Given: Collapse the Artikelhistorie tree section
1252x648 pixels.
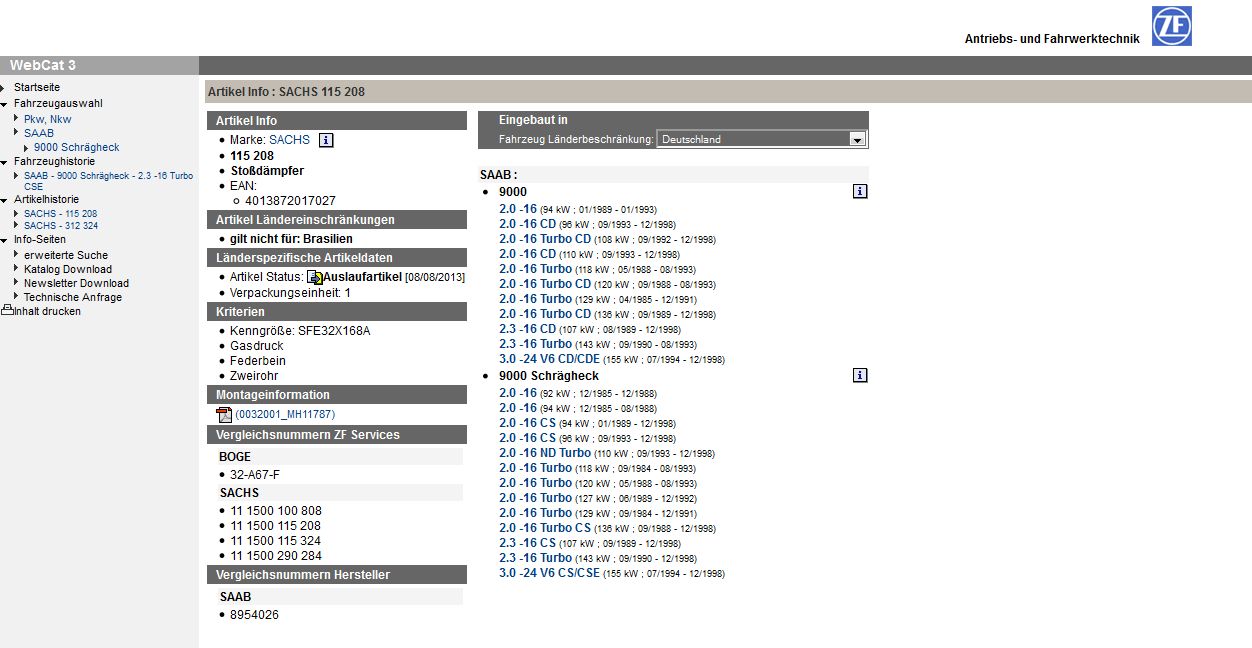Looking at the screenshot, I should pos(4,200).
